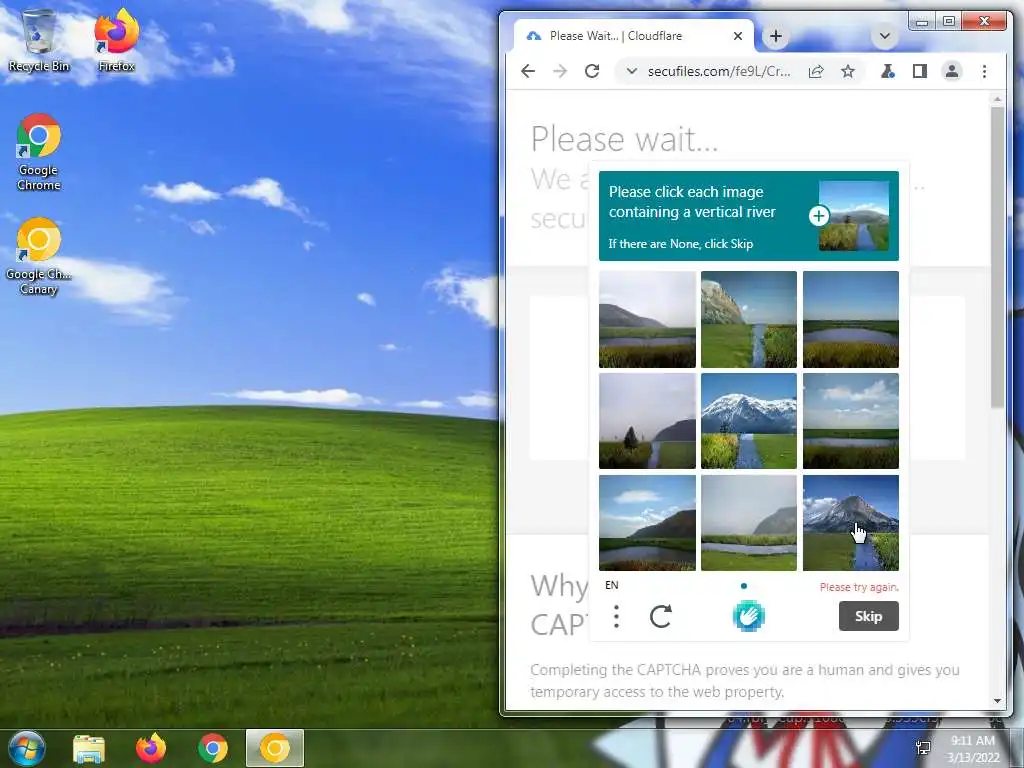The image size is (1024, 768).
Task: Open the Google Chrome Canary desktop shortcut
Action: pyautogui.click(x=39, y=256)
